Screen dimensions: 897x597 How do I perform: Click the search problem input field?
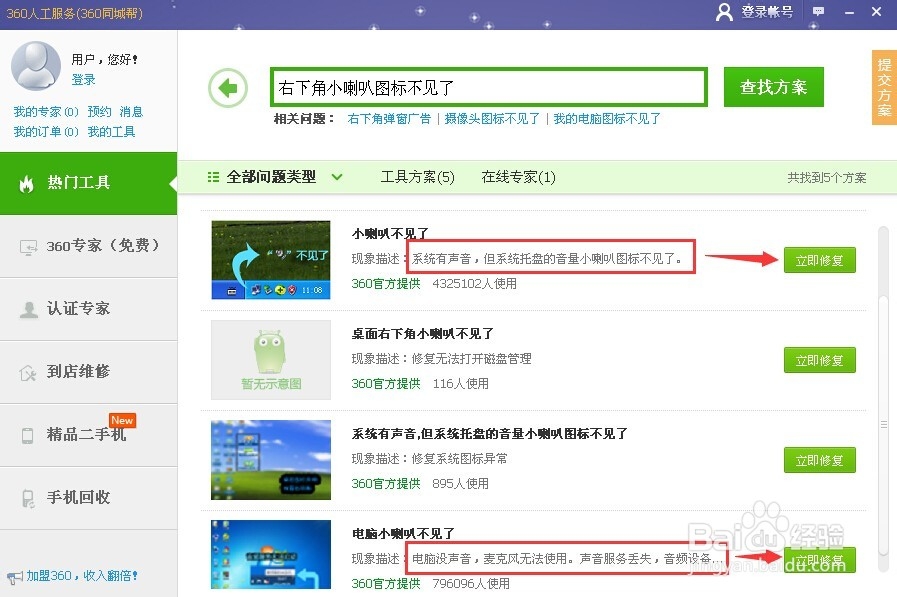tap(489, 87)
